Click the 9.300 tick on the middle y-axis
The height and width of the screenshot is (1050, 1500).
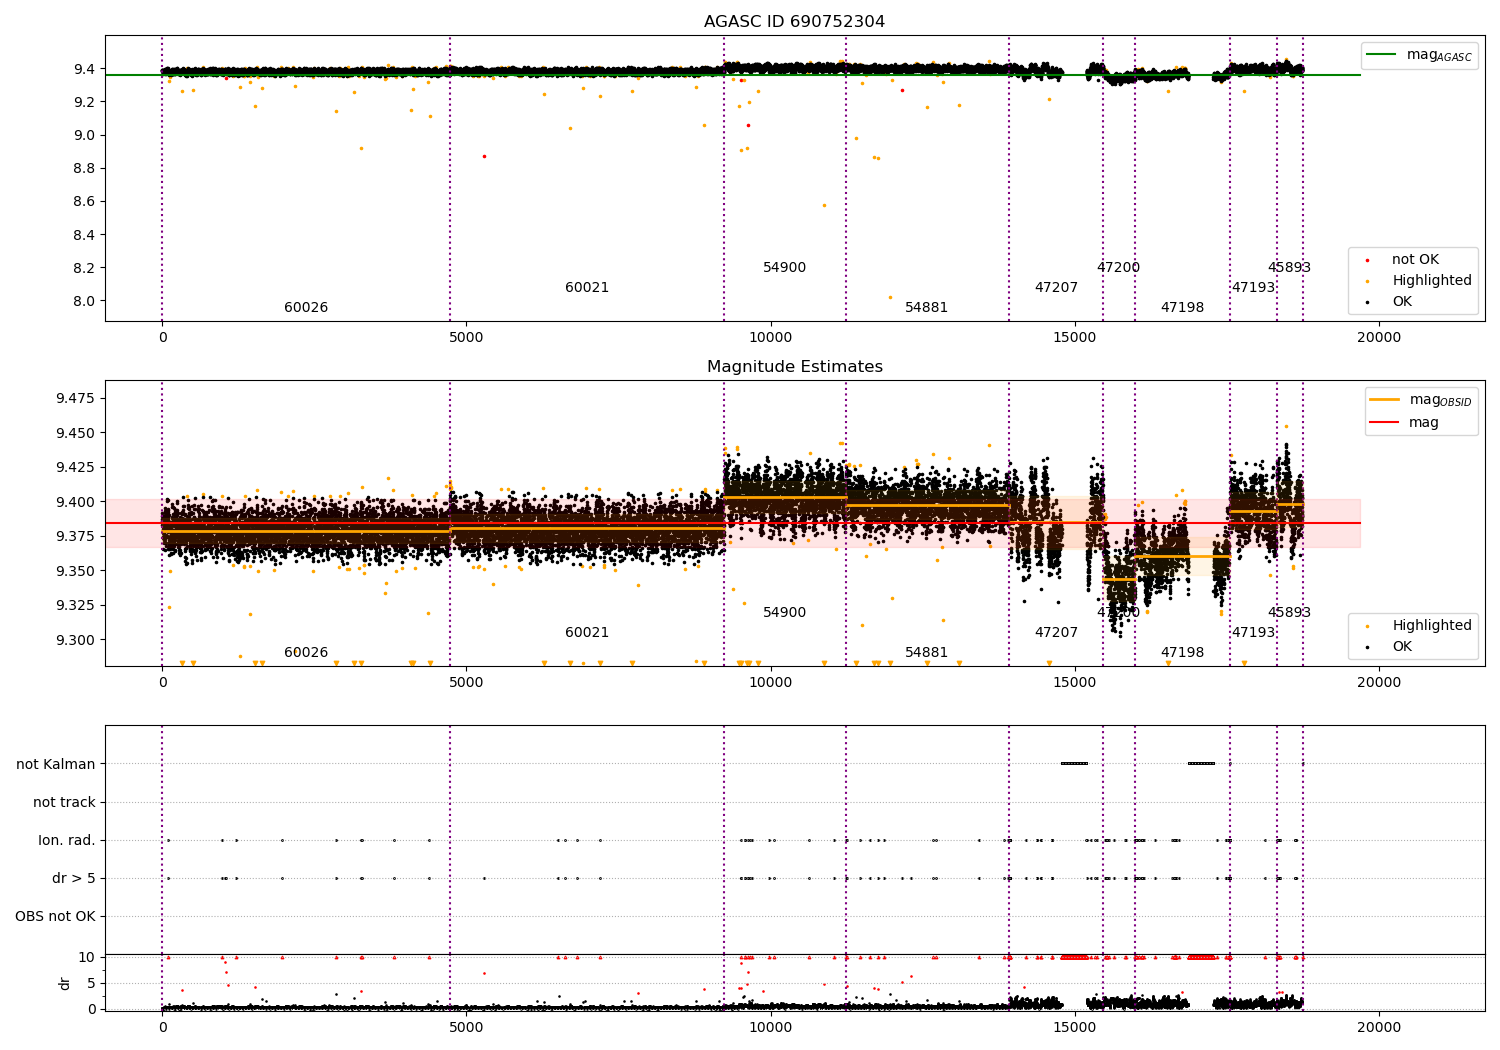(76, 640)
